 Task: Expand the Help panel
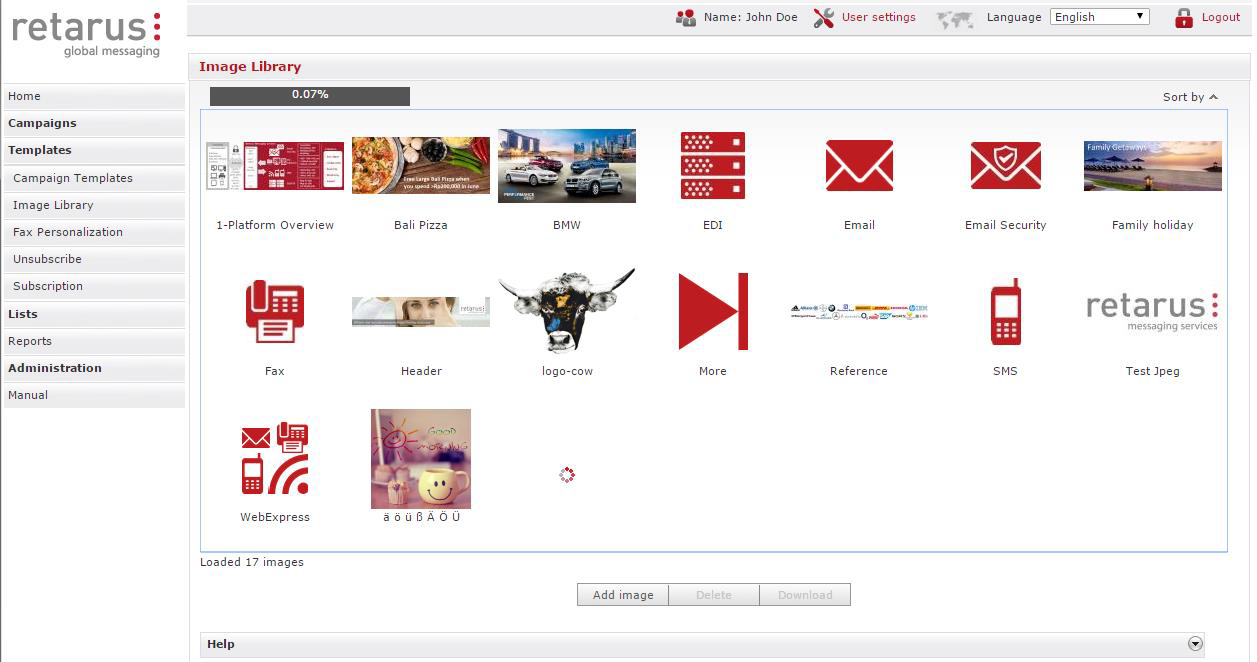pyautogui.click(x=1196, y=643)
